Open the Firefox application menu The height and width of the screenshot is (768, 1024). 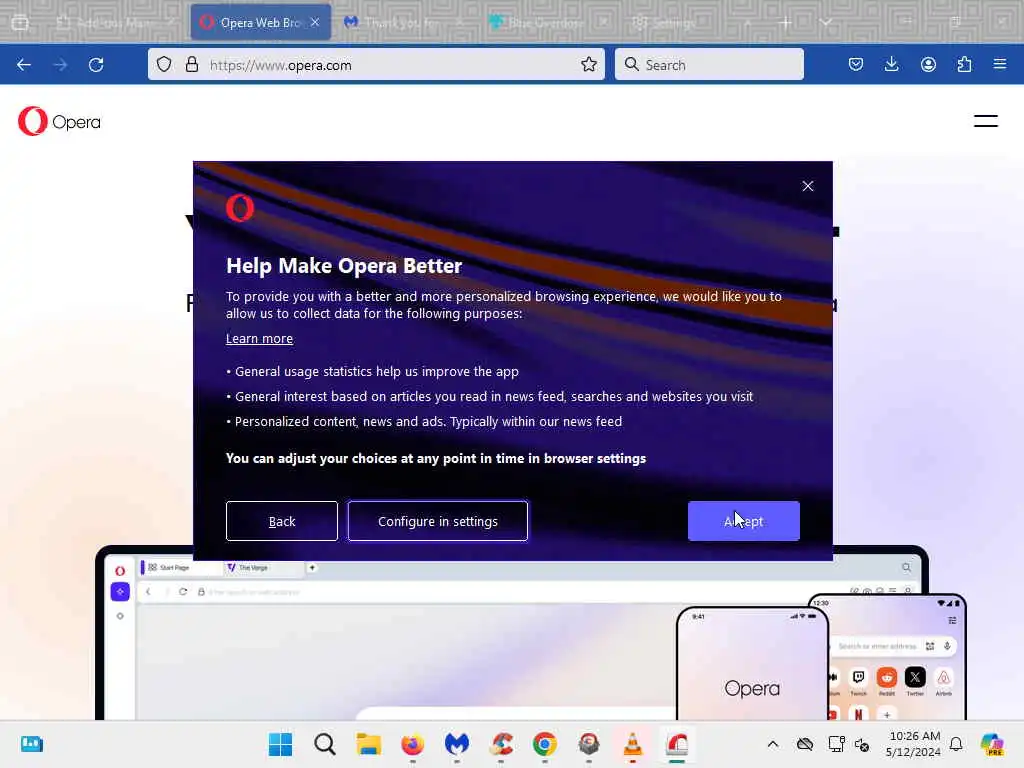coord(1000,65)
